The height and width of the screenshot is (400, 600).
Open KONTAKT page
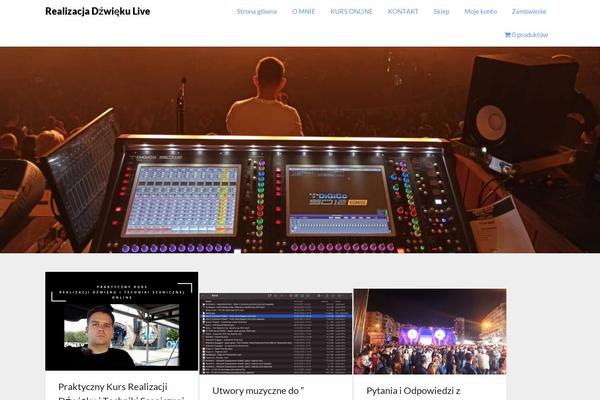point(403,11)
